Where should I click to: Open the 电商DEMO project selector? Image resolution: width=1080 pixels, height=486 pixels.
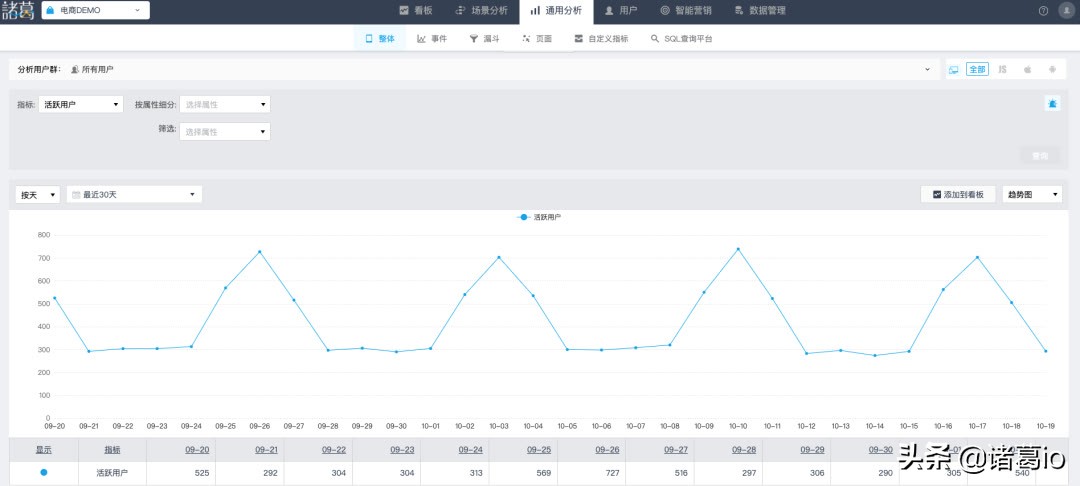[x=96, y=10]
